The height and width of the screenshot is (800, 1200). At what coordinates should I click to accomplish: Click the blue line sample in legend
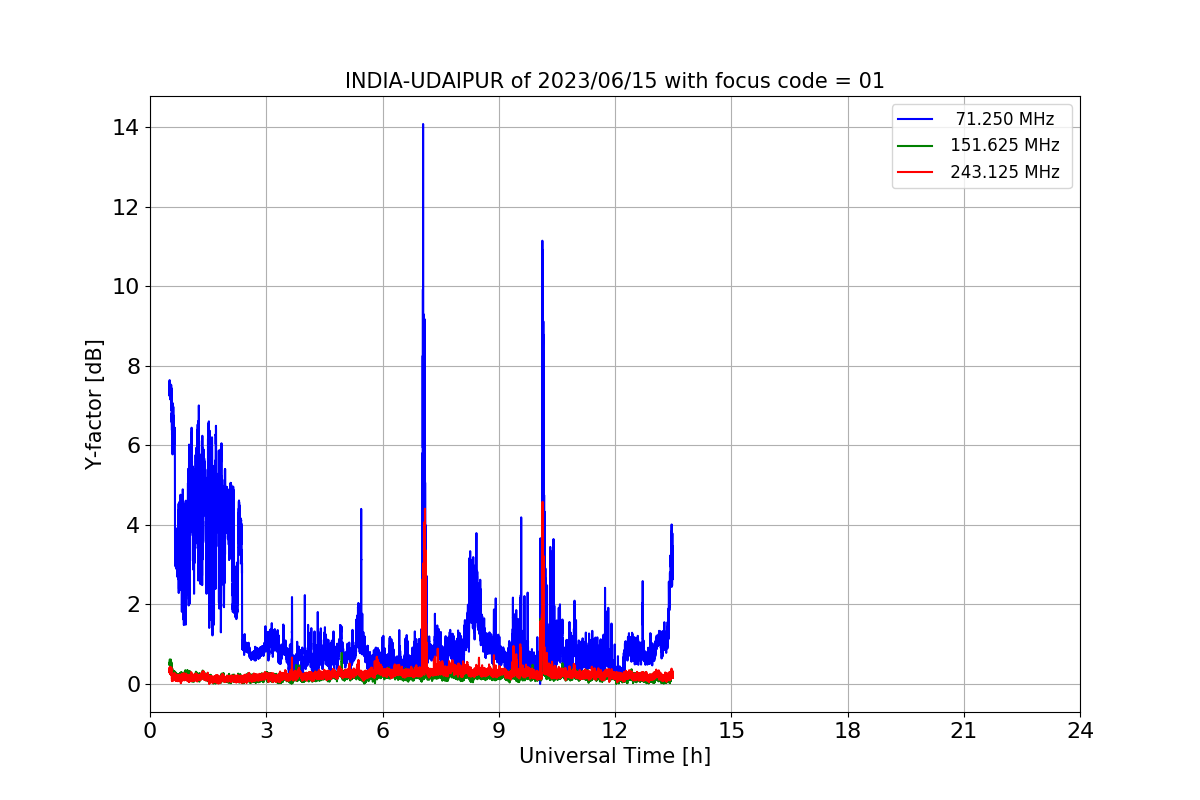point(915,119)
